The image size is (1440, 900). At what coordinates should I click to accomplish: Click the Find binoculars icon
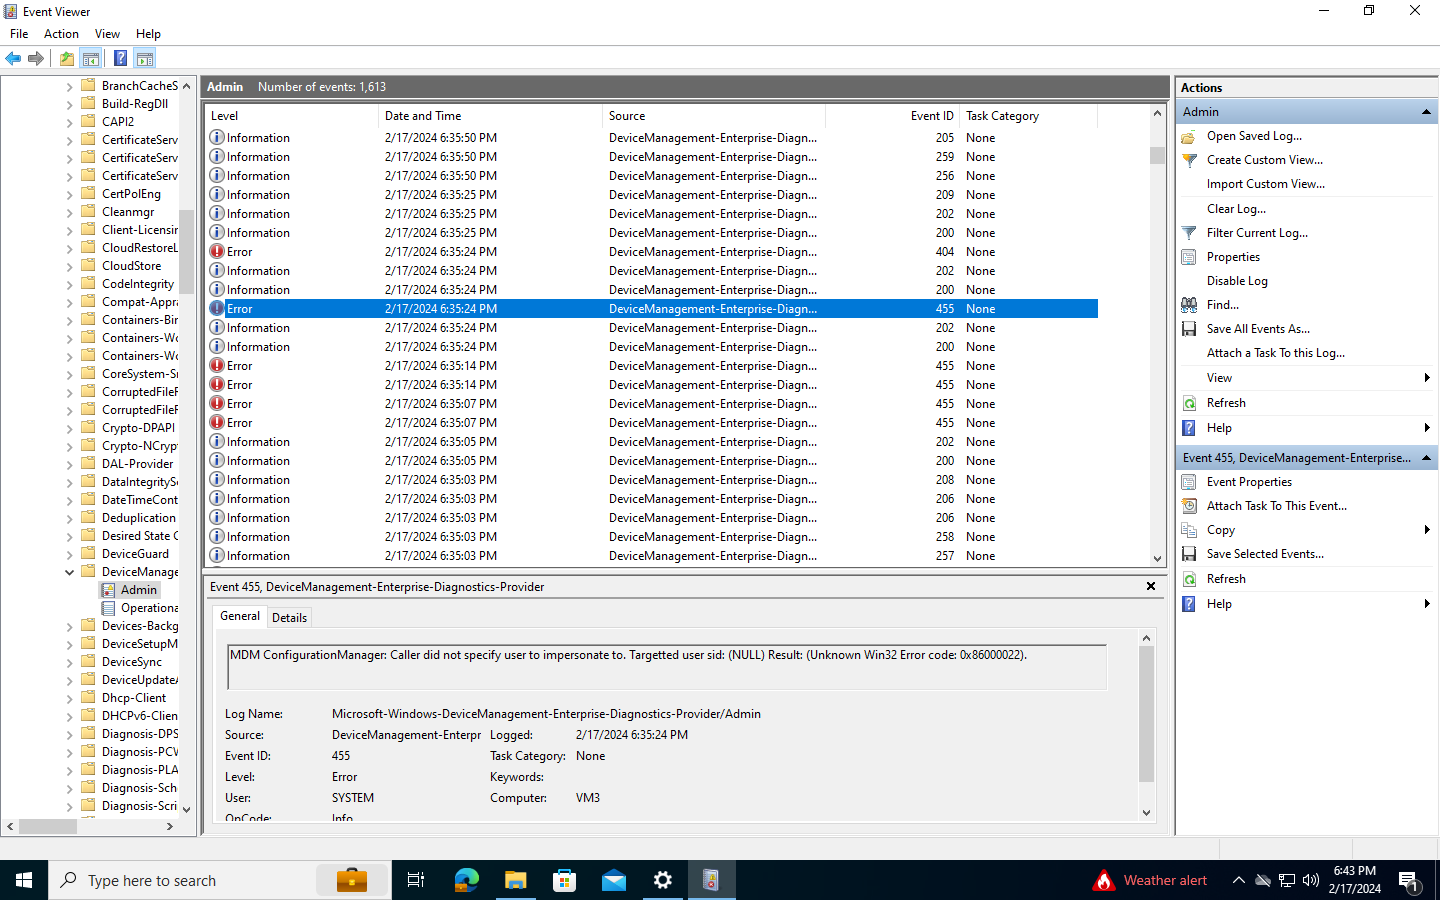click(x=1188, y=304)
